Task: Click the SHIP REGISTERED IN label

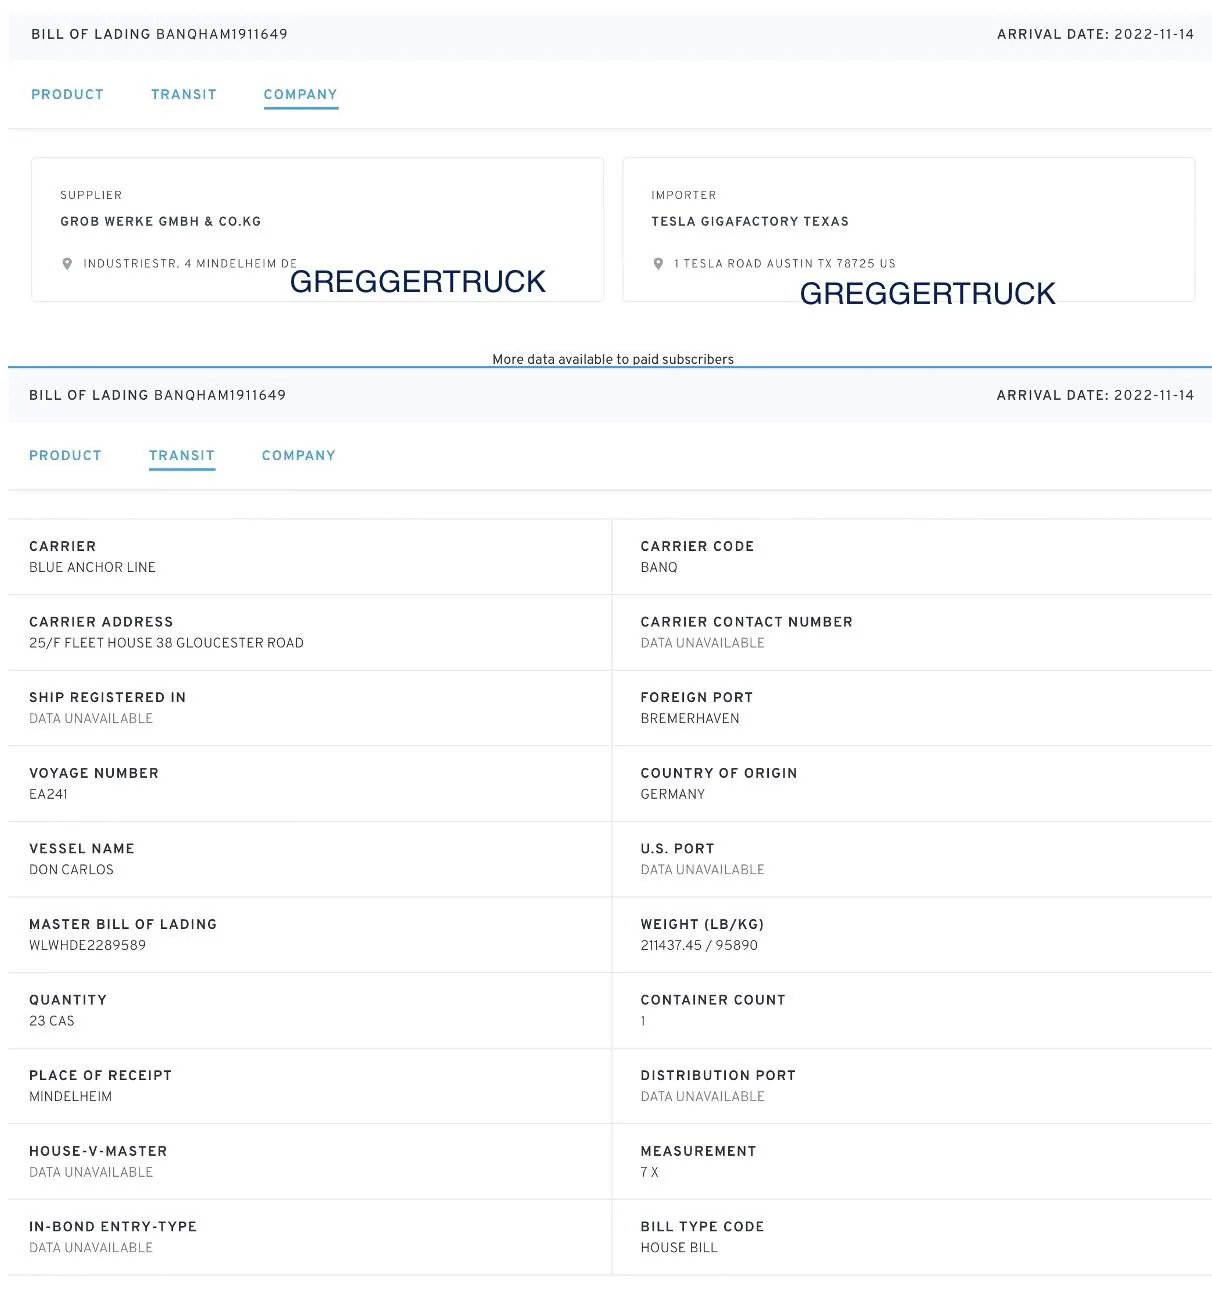Action: [x=107, y=697]
